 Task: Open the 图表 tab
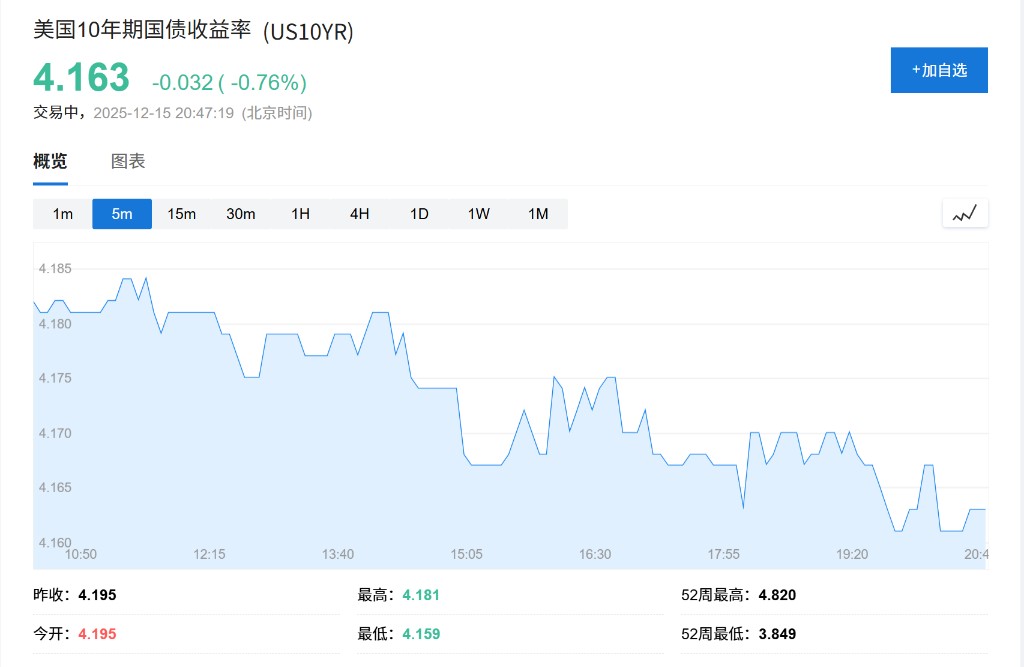pos(128,161)
